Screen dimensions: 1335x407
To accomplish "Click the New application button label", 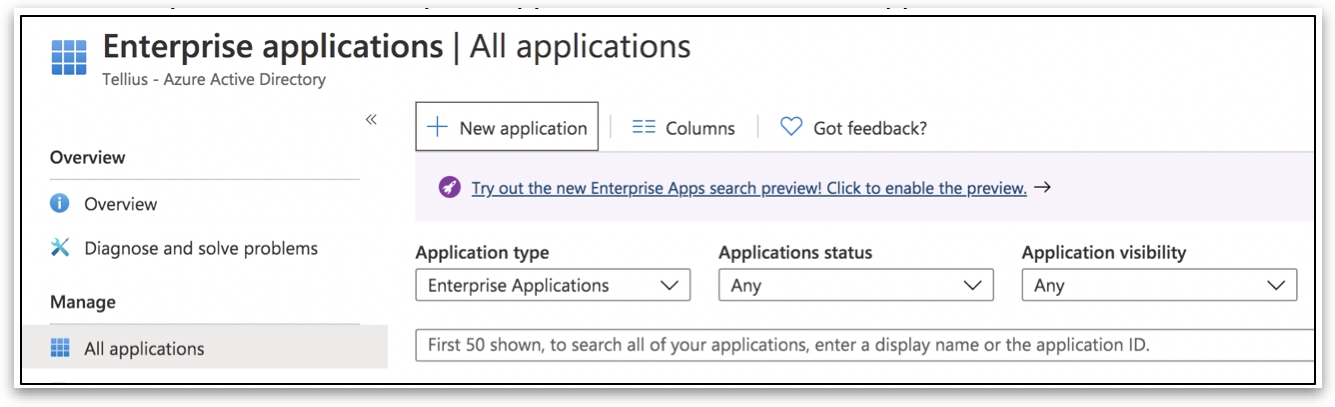I will pos(523,128).
